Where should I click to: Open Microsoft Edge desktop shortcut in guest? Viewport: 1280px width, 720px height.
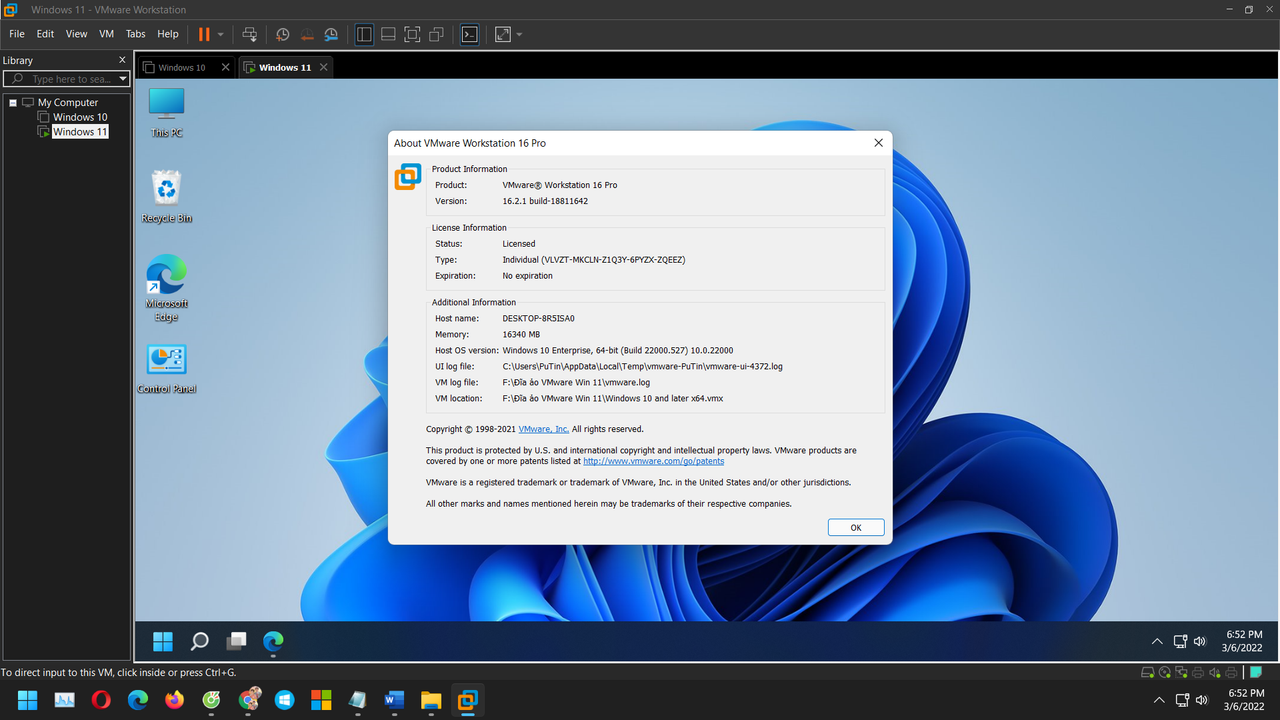pos(166,288)
